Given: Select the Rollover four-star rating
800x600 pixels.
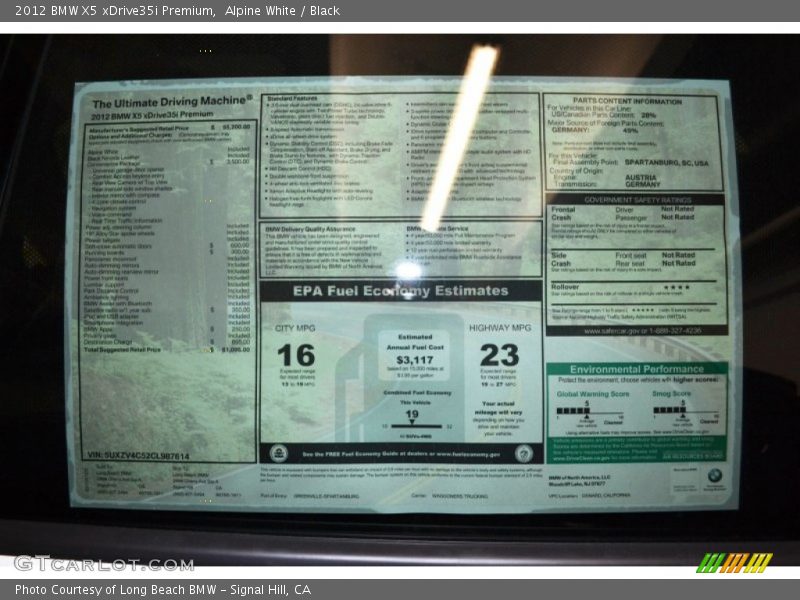Looking at the screenshot, I should (677, 287).
